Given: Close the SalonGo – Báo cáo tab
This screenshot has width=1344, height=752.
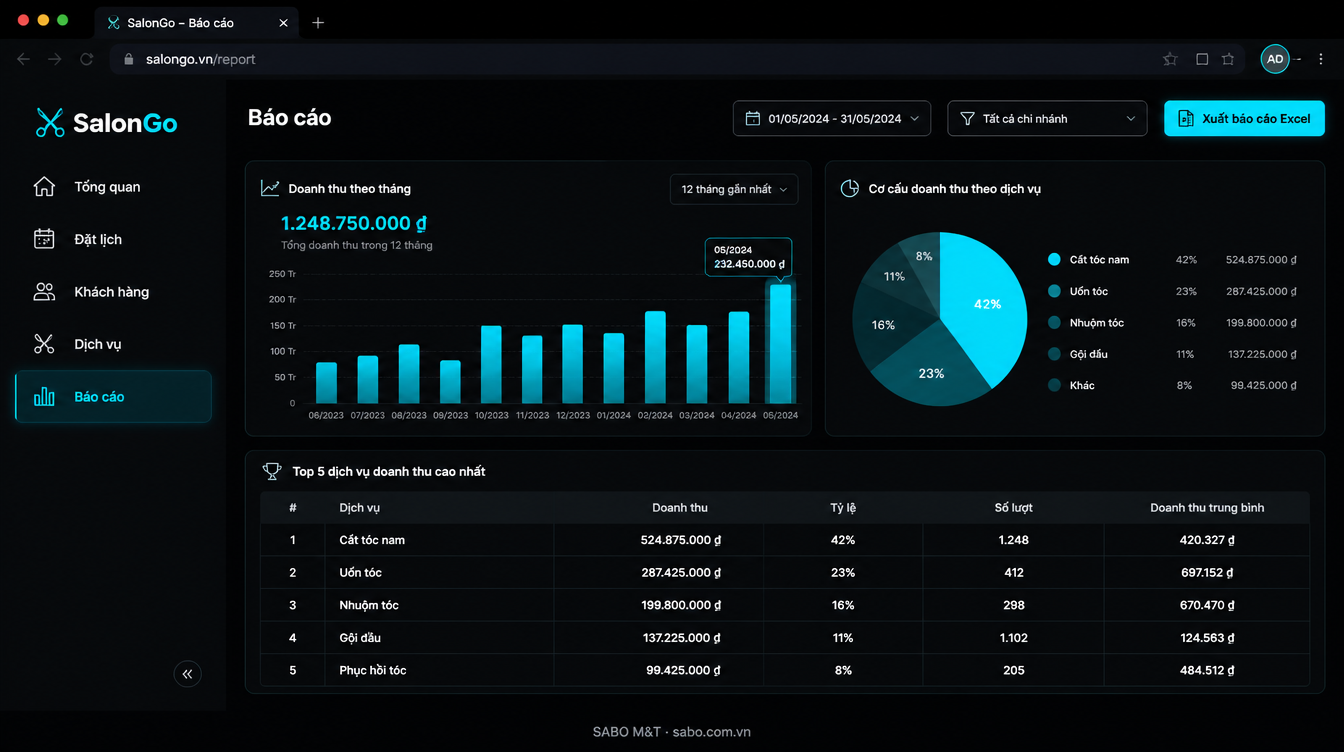Looking at the screenshot, I should (x=284, y=22).
